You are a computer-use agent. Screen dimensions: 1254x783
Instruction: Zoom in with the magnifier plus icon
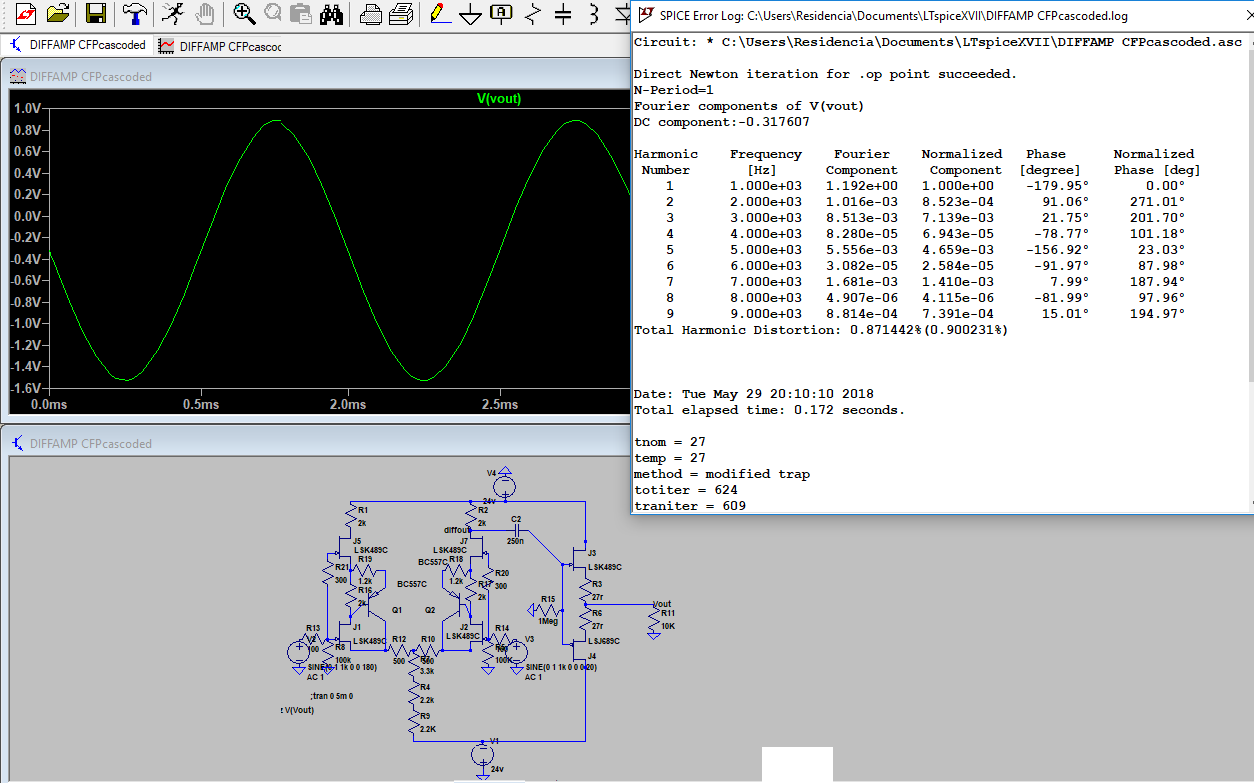coord(243,14)
